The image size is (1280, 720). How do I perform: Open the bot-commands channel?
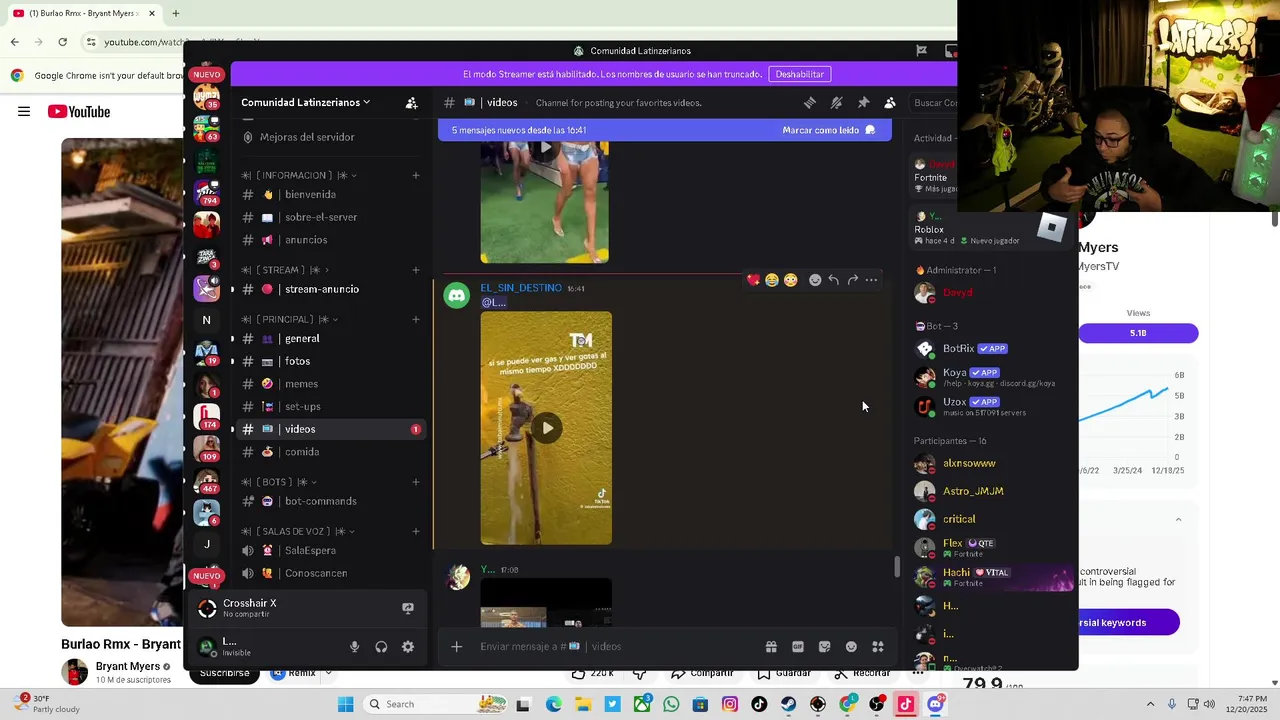331,501
